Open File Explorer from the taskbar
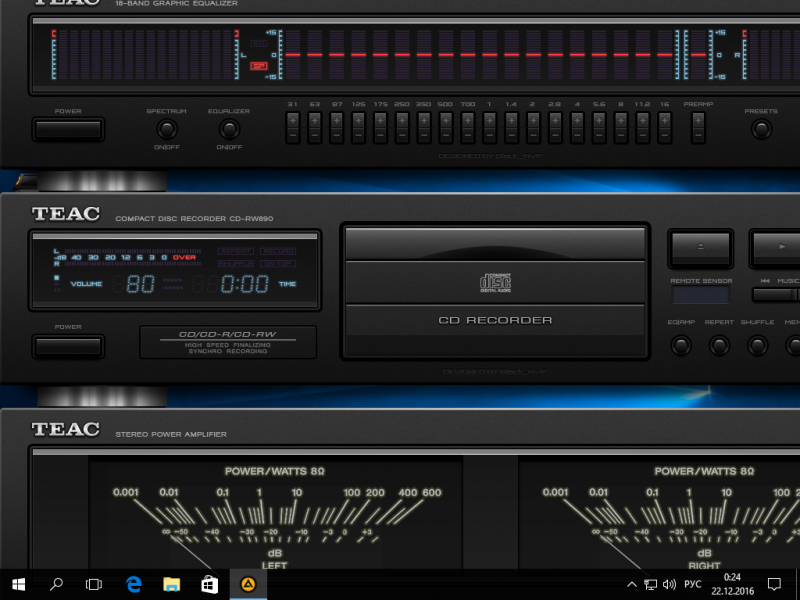Viewport: 800px width, 600px height. (x=171, y=585)
